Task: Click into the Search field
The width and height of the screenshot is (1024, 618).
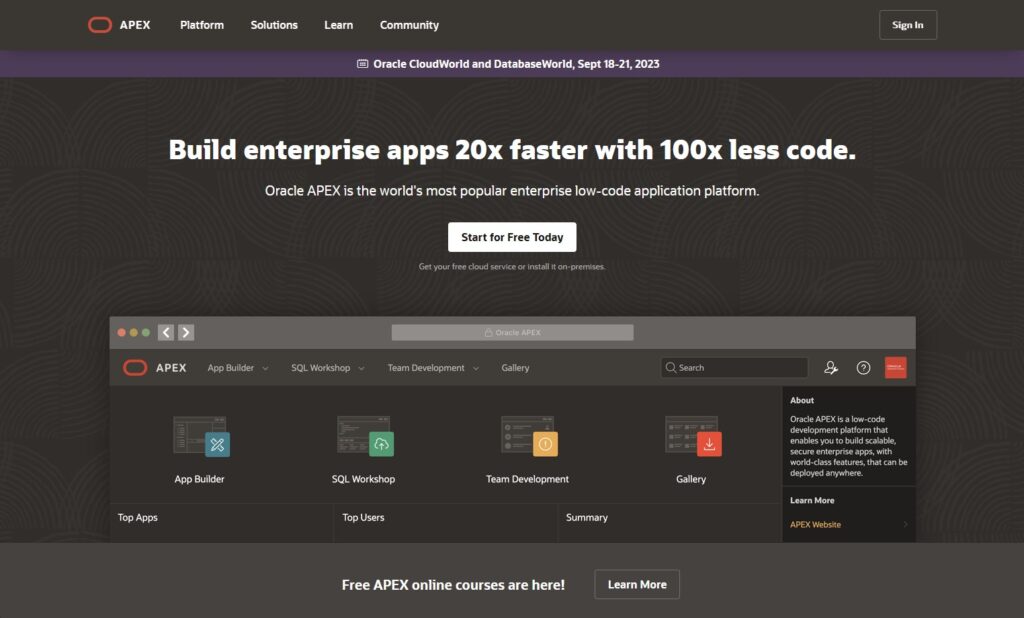Action: pos(734,368)
